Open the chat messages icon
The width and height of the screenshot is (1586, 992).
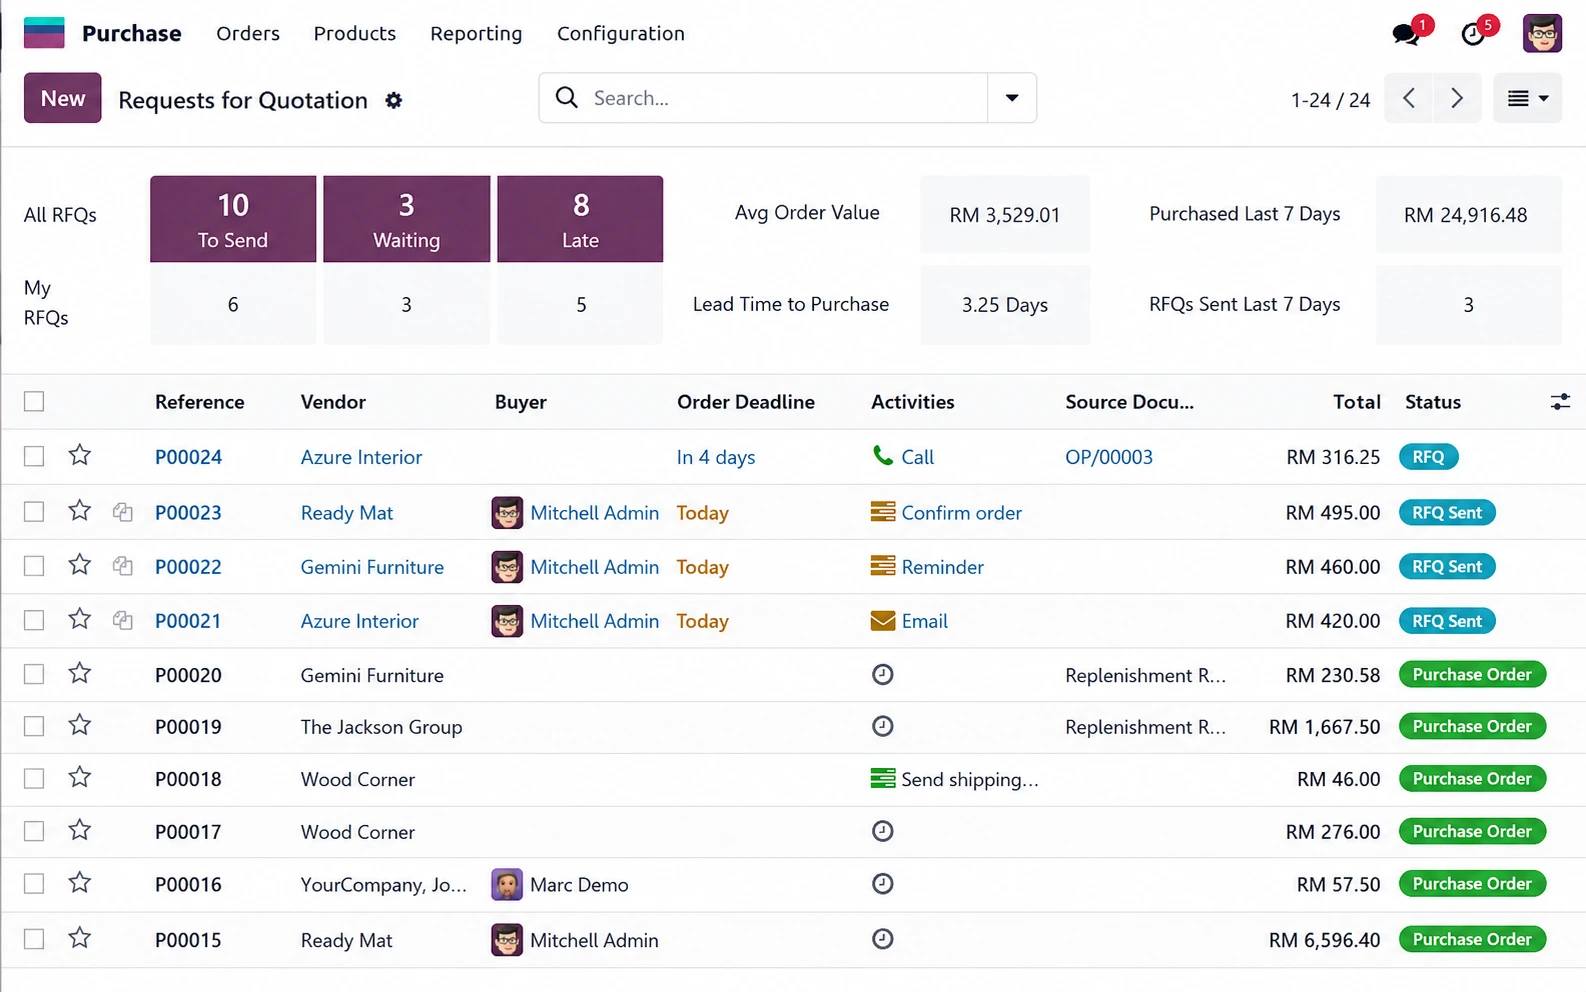[1406, 35]
